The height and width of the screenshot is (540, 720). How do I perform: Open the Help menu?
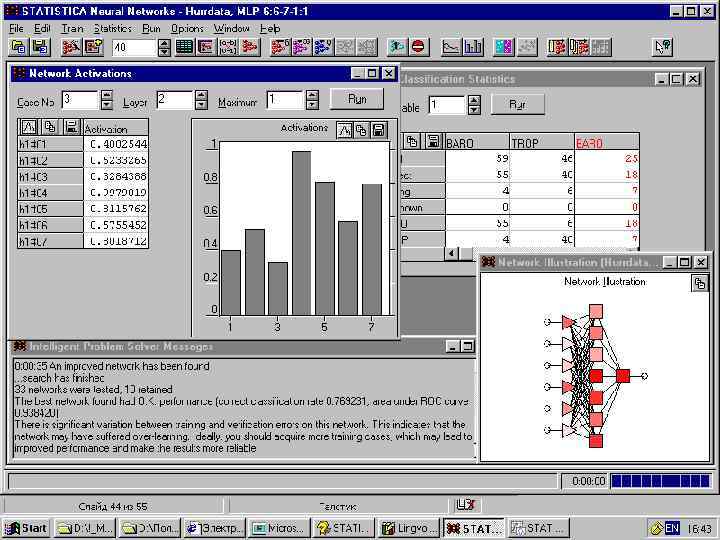click(270, 28)
